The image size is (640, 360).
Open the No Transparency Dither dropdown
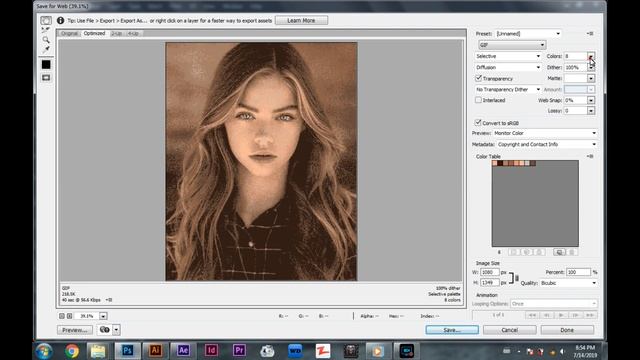coord(508,89)
